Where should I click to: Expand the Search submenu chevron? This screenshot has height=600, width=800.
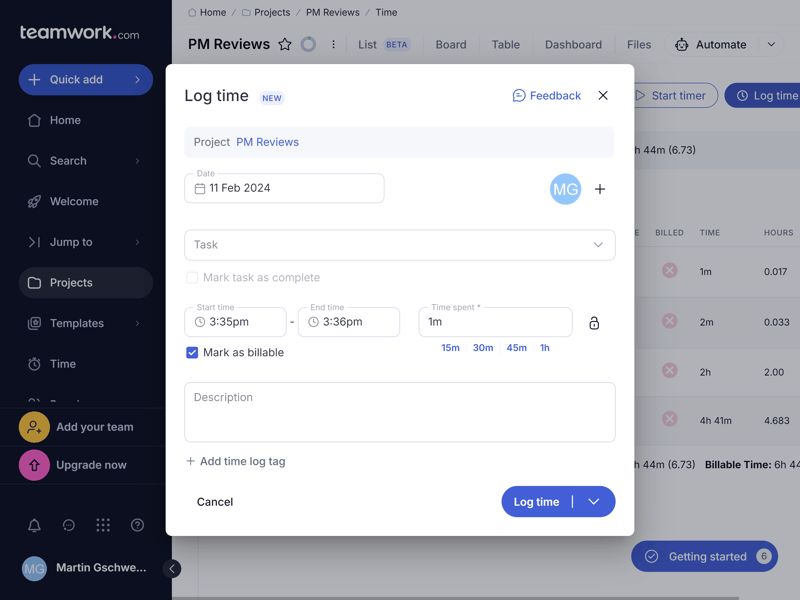coord(137,161)
